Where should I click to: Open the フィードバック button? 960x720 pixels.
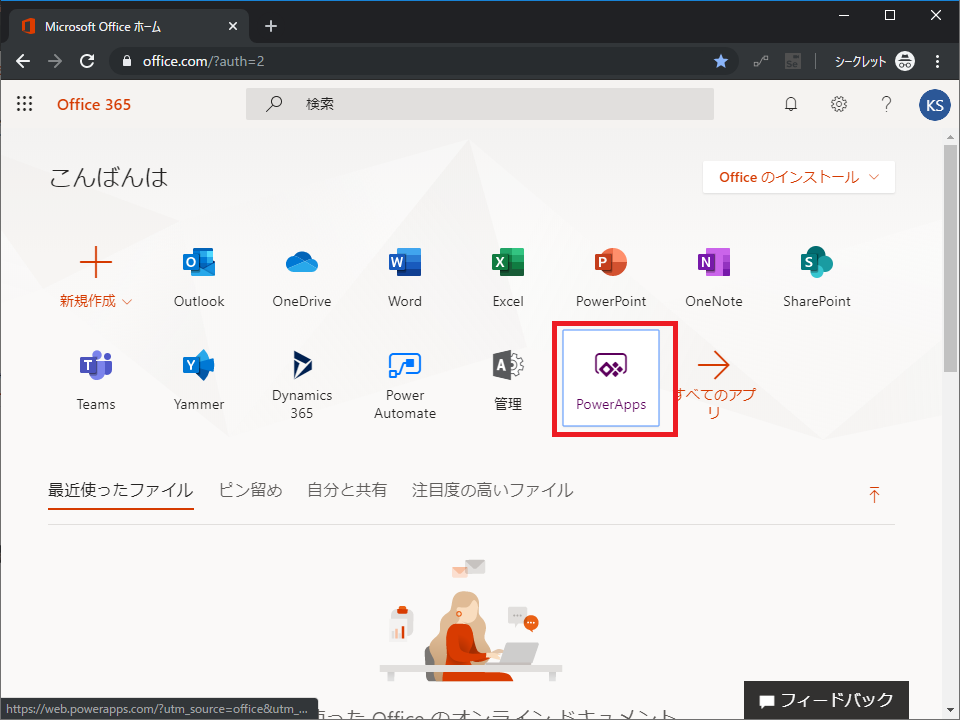click(x=826, y=700)
